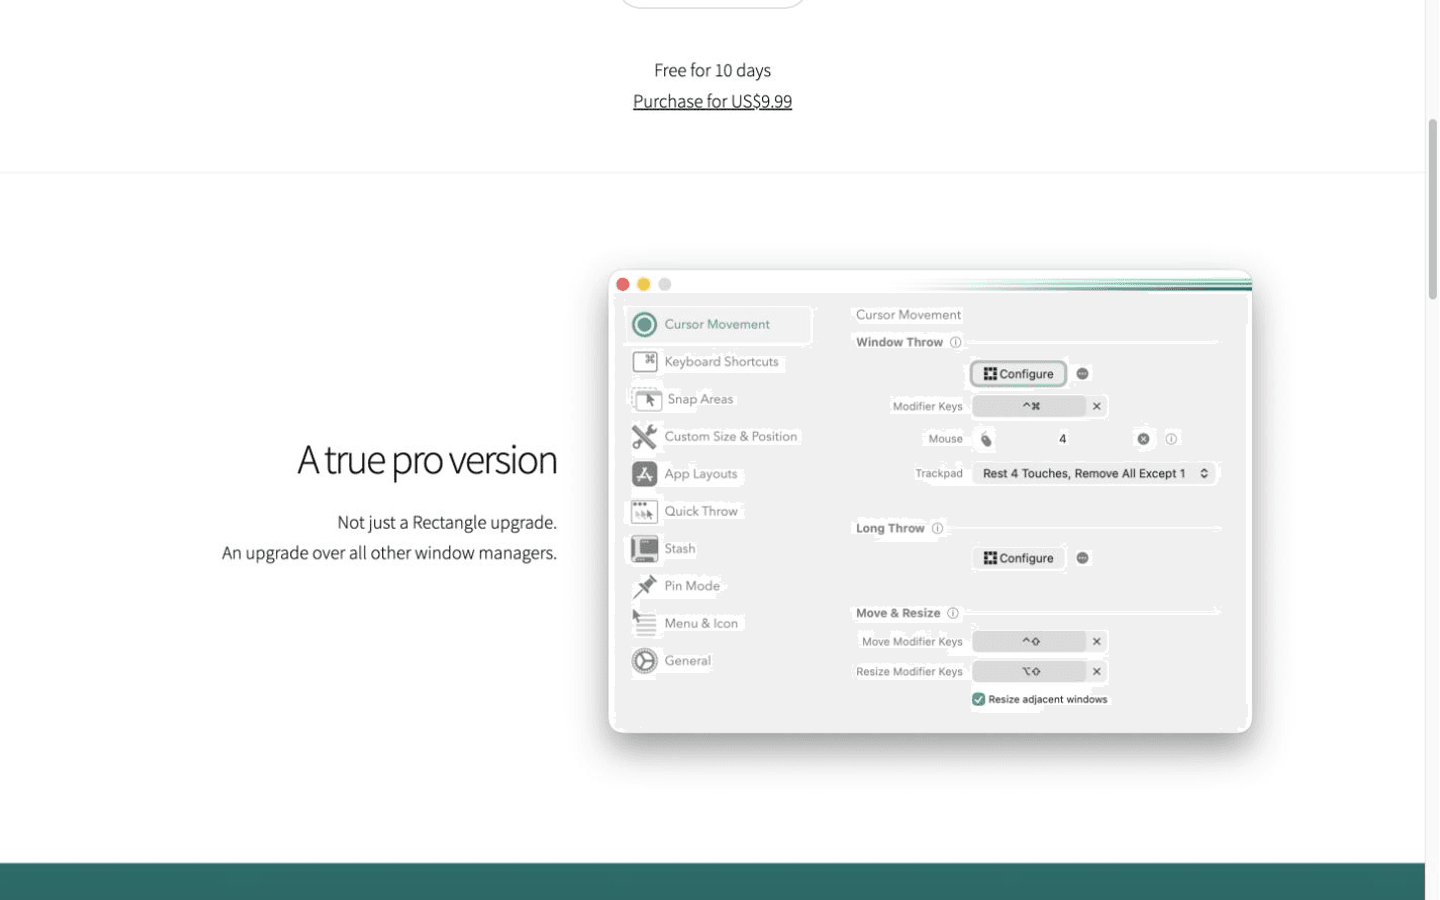
Task: Choose the Custom Size & Position tools icon
Action: tap(645, 436)
